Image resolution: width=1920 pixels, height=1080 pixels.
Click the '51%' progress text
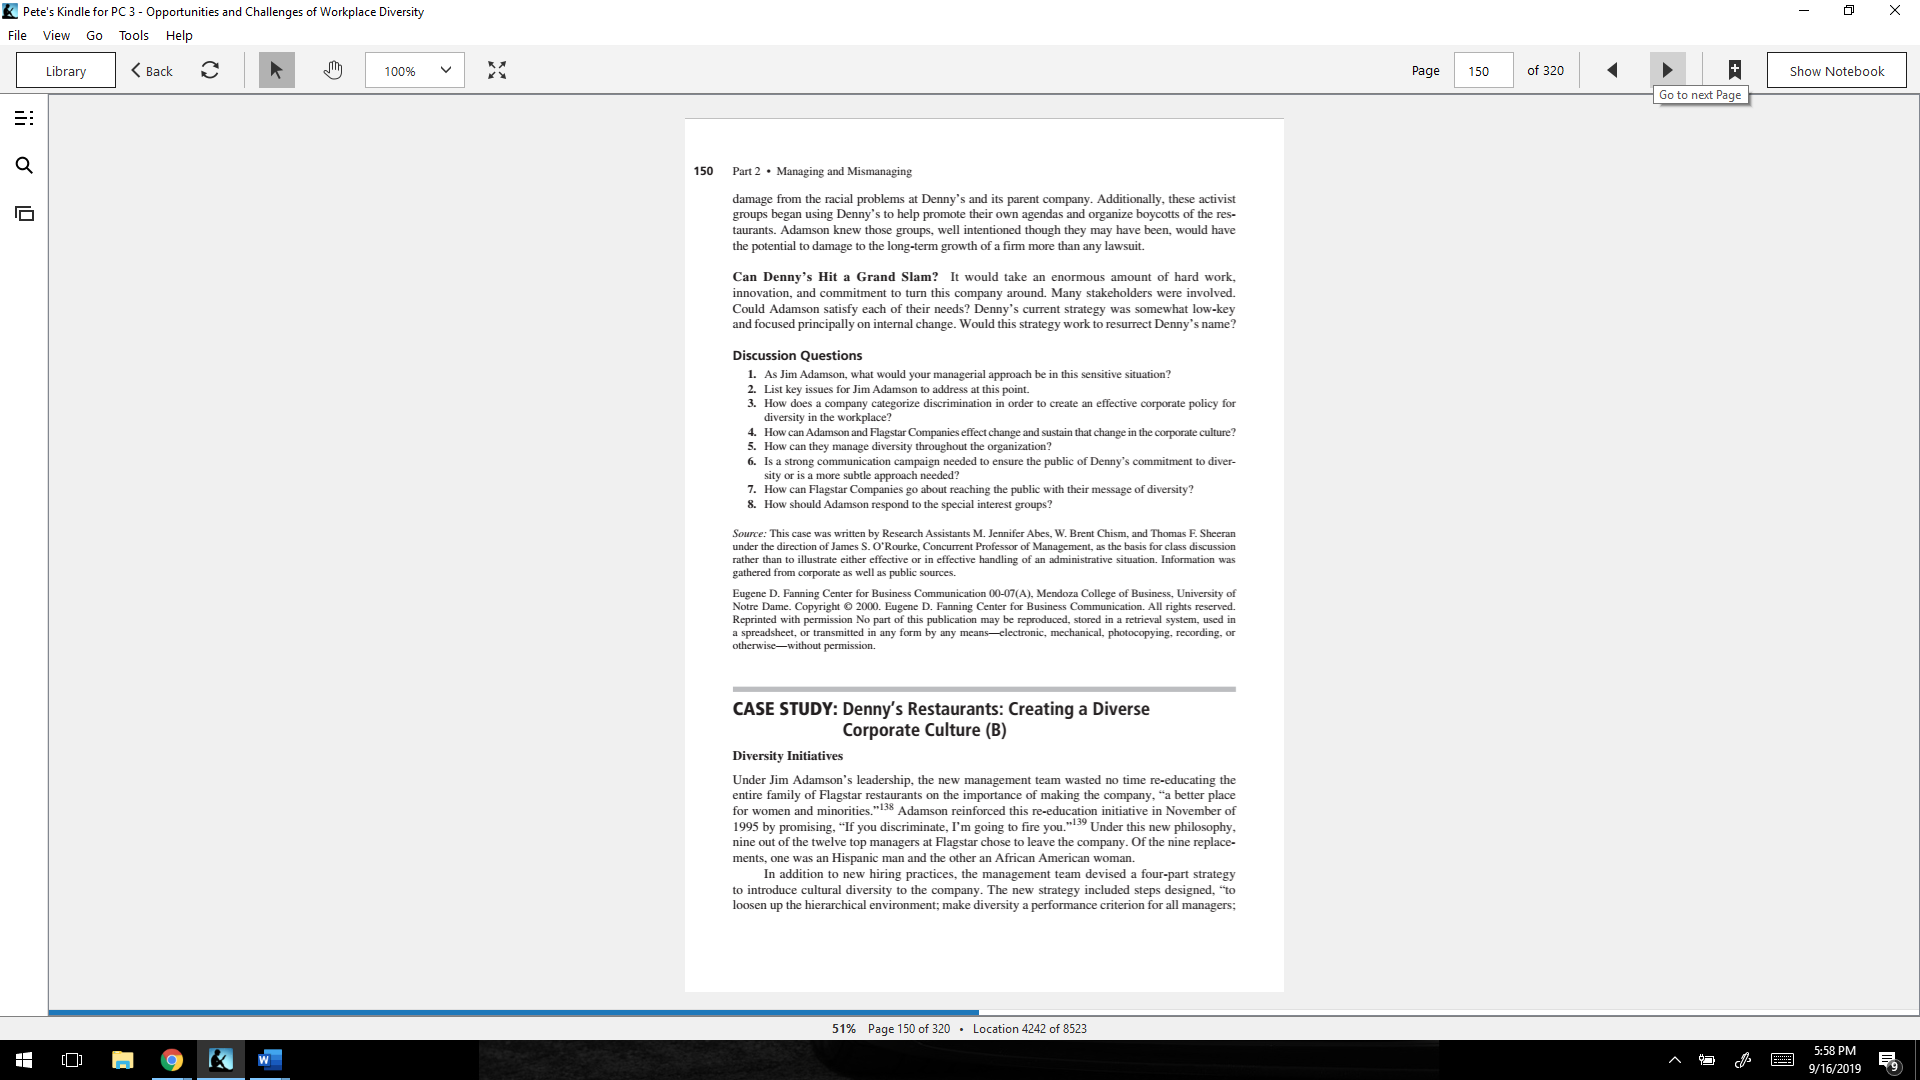tap(843, 1028)
